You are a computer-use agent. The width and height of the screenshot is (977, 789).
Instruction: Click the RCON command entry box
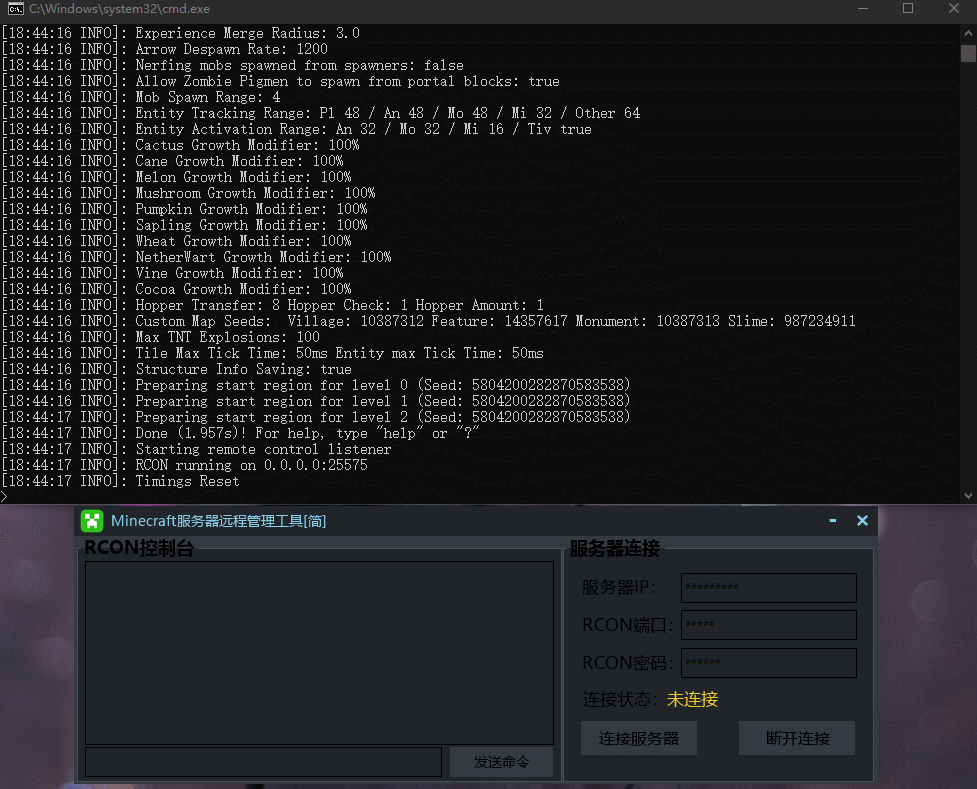263,762
